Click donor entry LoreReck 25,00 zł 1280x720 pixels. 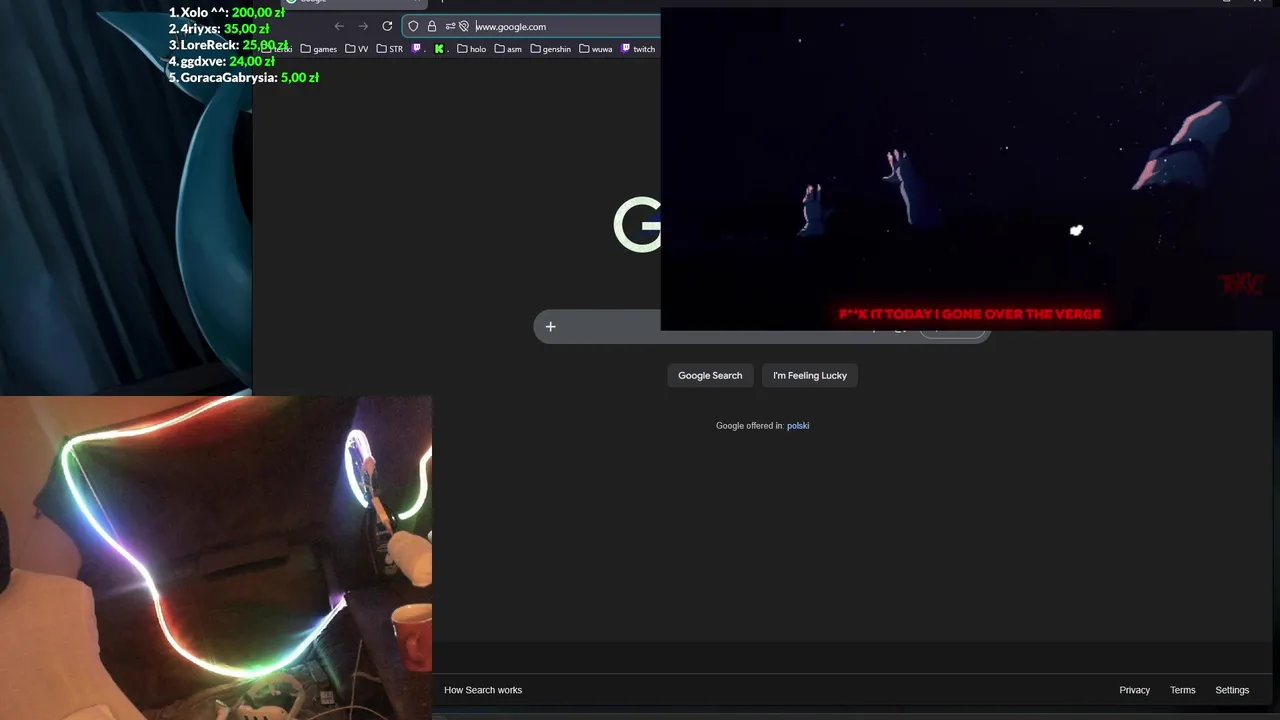click(228, 45)
